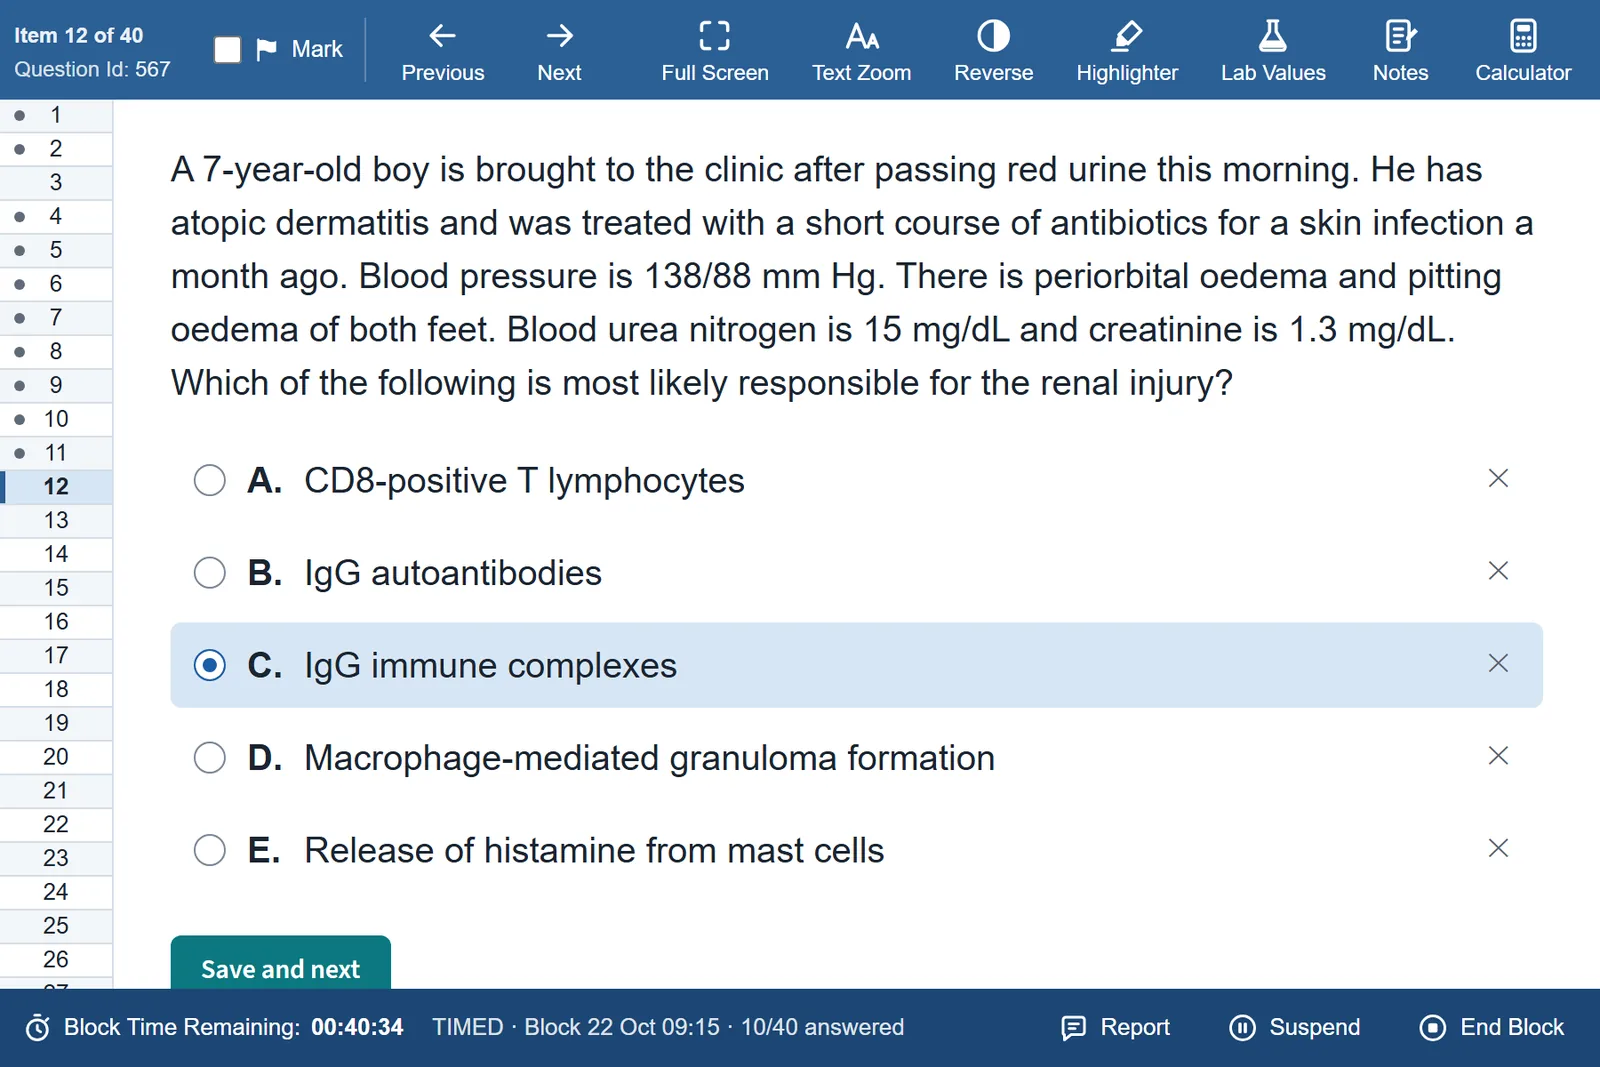Open question 10 from sidebar
The height and width of the screenshot is (1067, 1600).
point(56,419)
